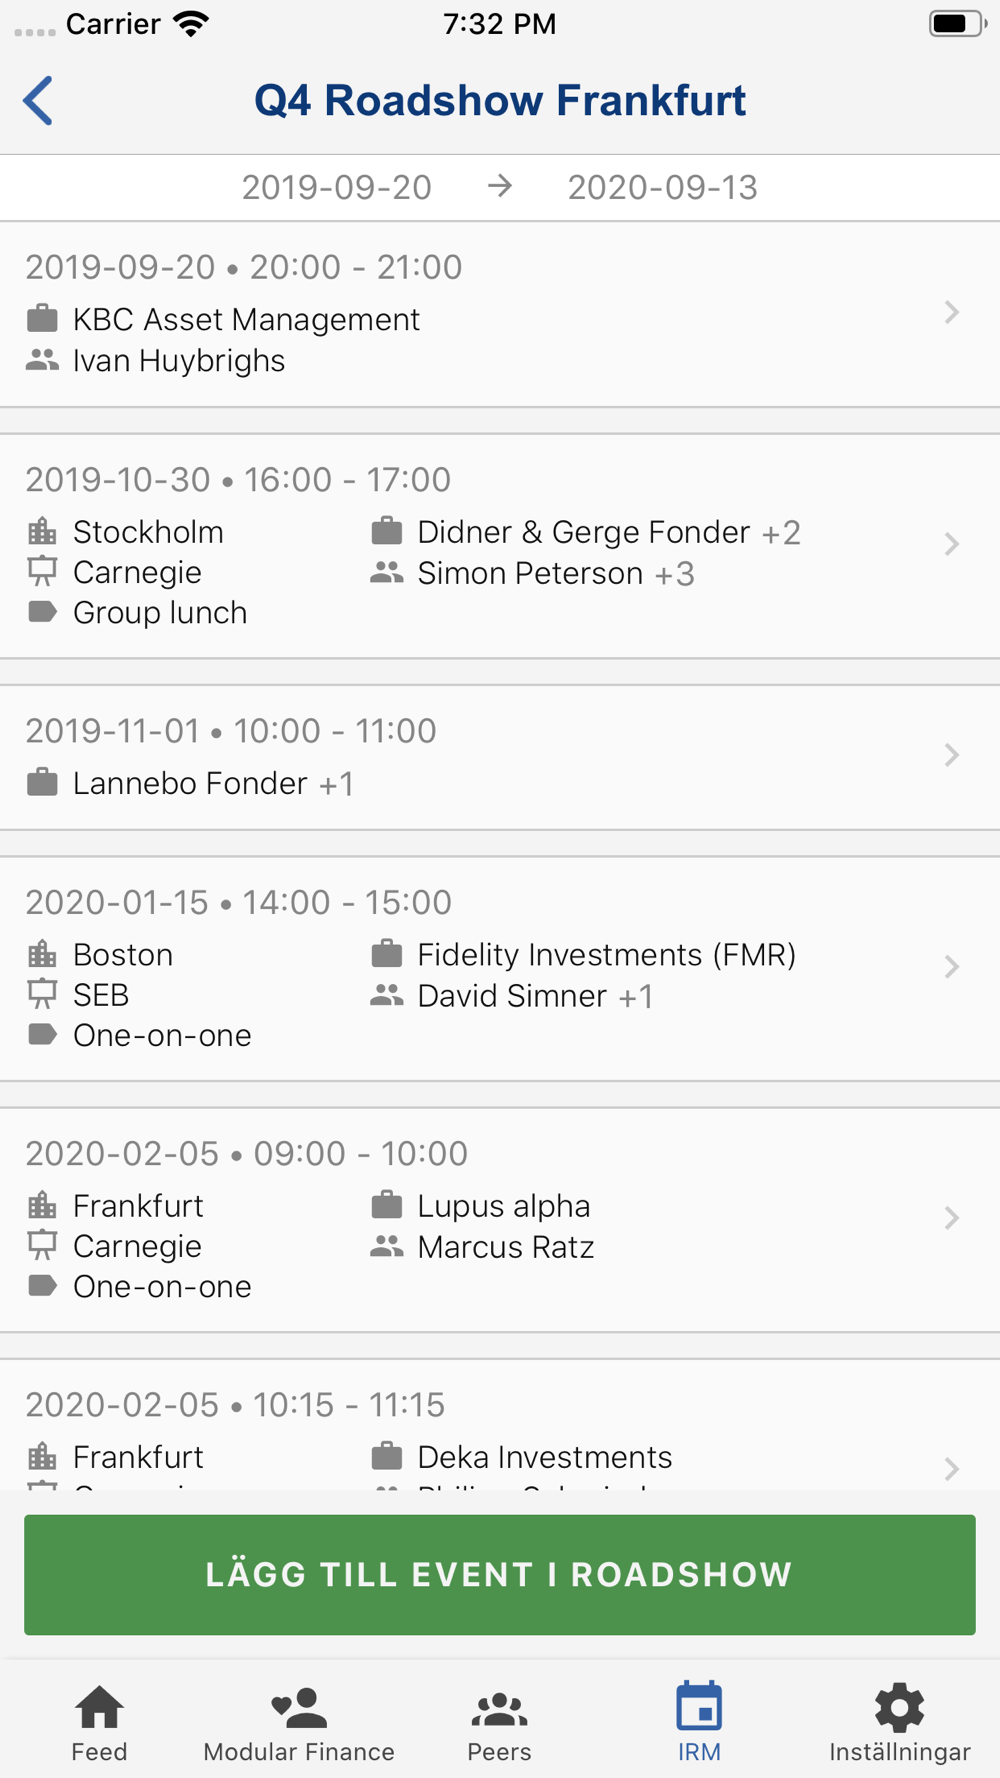
Task: Open the Didner & Gerge Fonder event
Action: pos(500,546)
